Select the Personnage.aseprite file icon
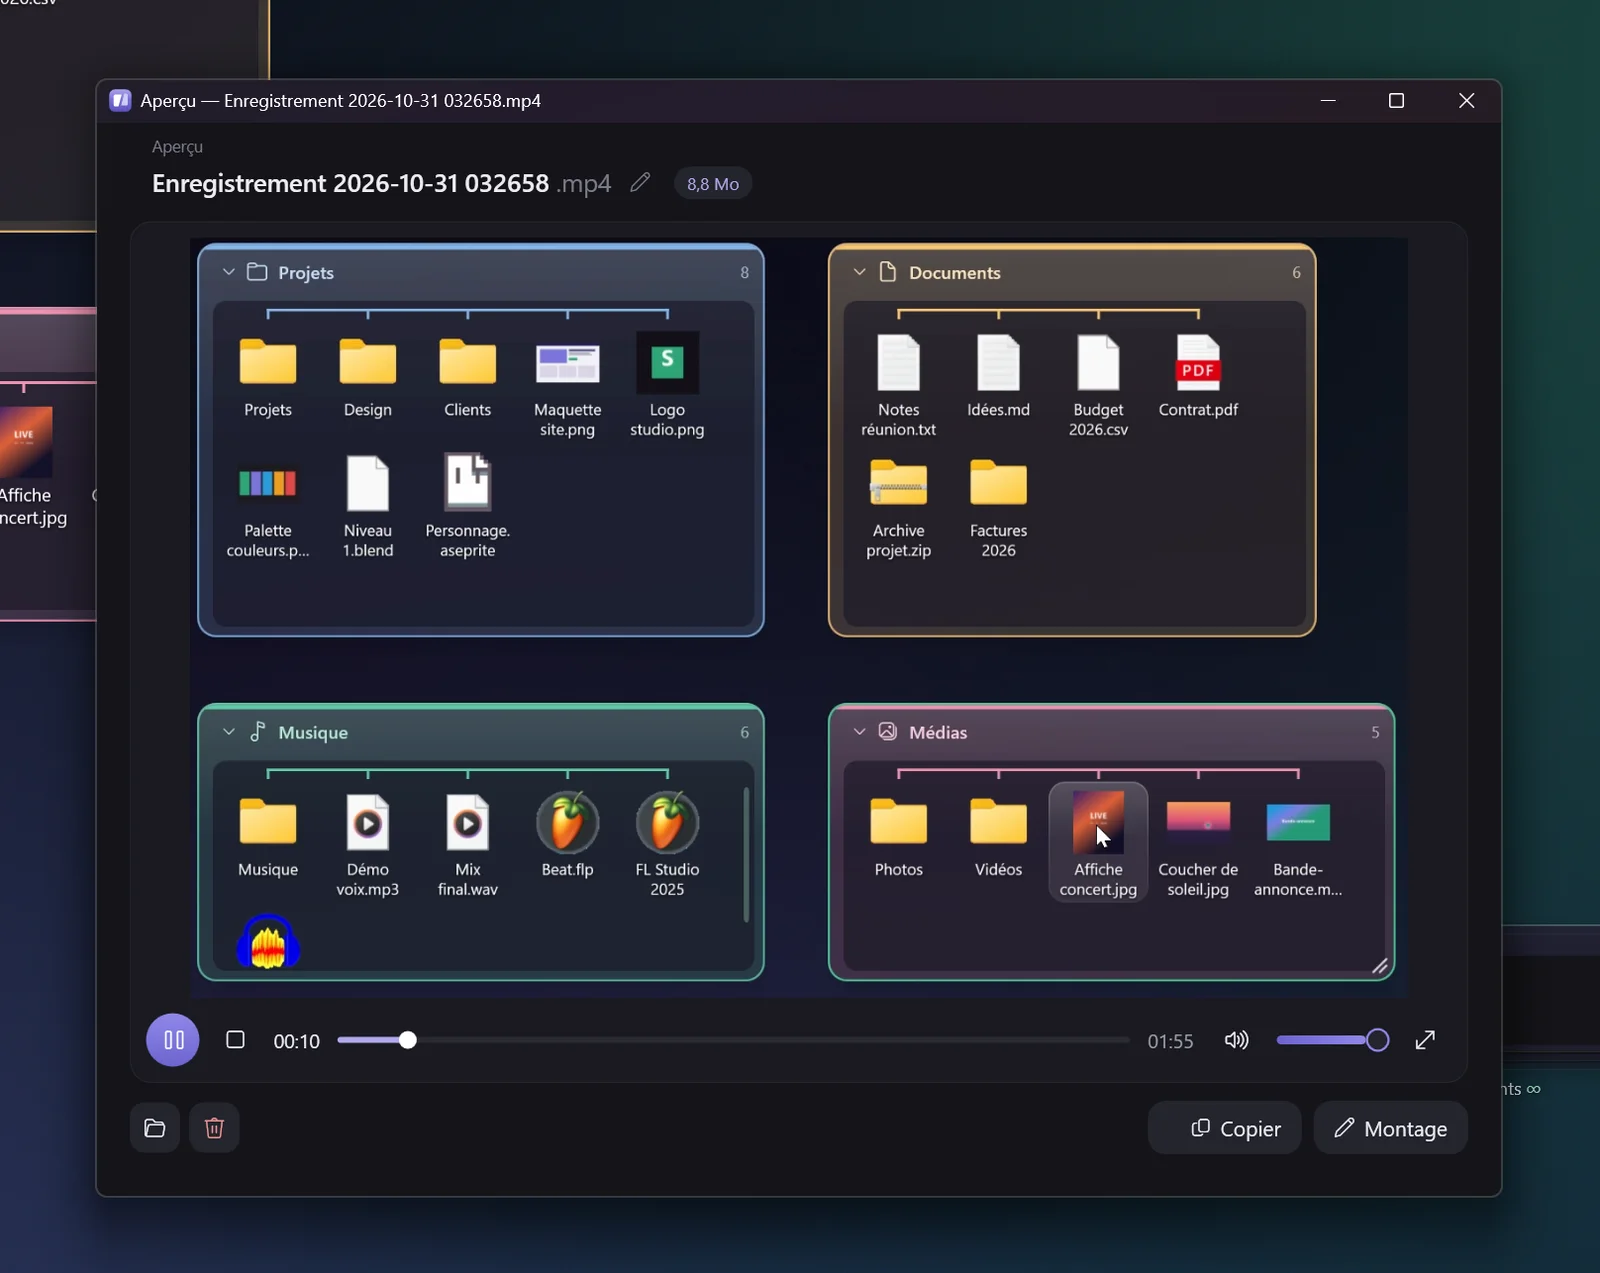Viewport: 1600px width, 1273px height. (x=468, y=482)
